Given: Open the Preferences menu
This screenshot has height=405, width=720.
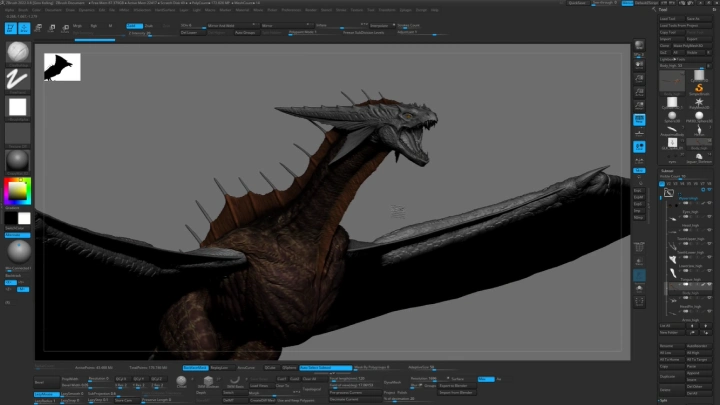Looking at the screenshot, I should click(291, 10).
